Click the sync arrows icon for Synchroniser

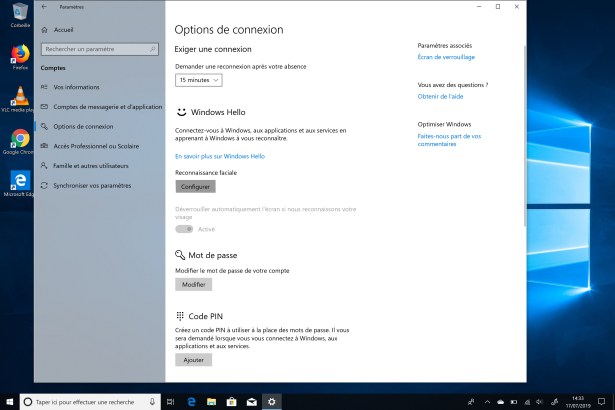tap(44, 185)
